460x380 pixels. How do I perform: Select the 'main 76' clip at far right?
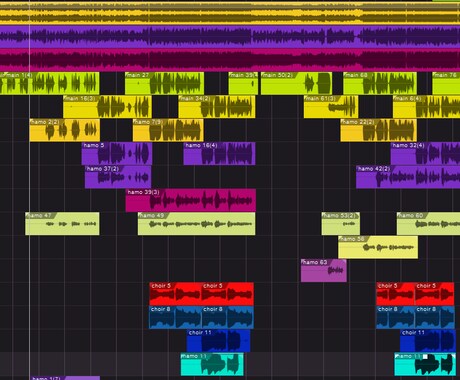coord(446,83)
